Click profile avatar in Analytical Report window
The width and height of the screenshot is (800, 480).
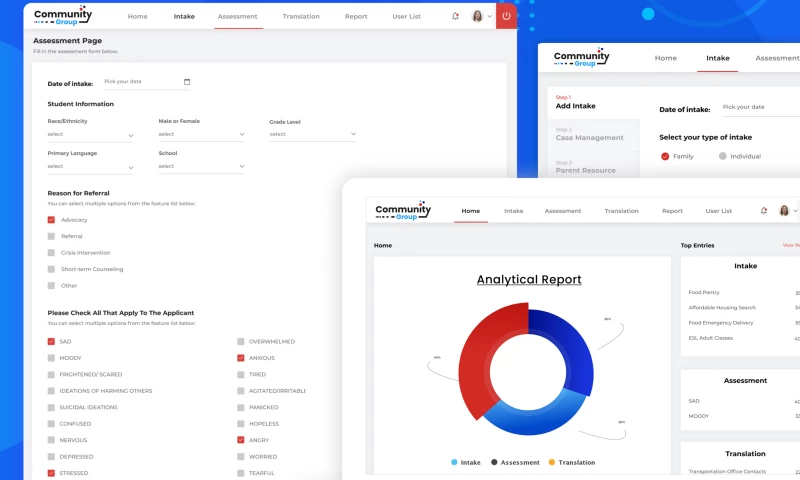(x=784, y=211)
